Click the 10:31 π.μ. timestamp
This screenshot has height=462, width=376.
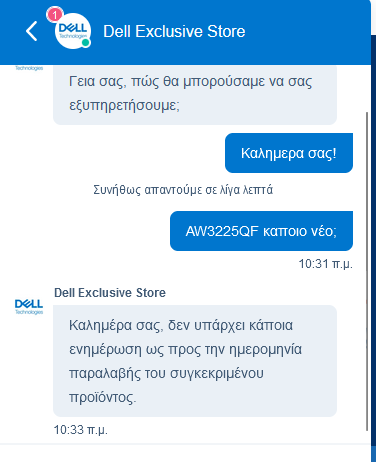pos(325,264)
